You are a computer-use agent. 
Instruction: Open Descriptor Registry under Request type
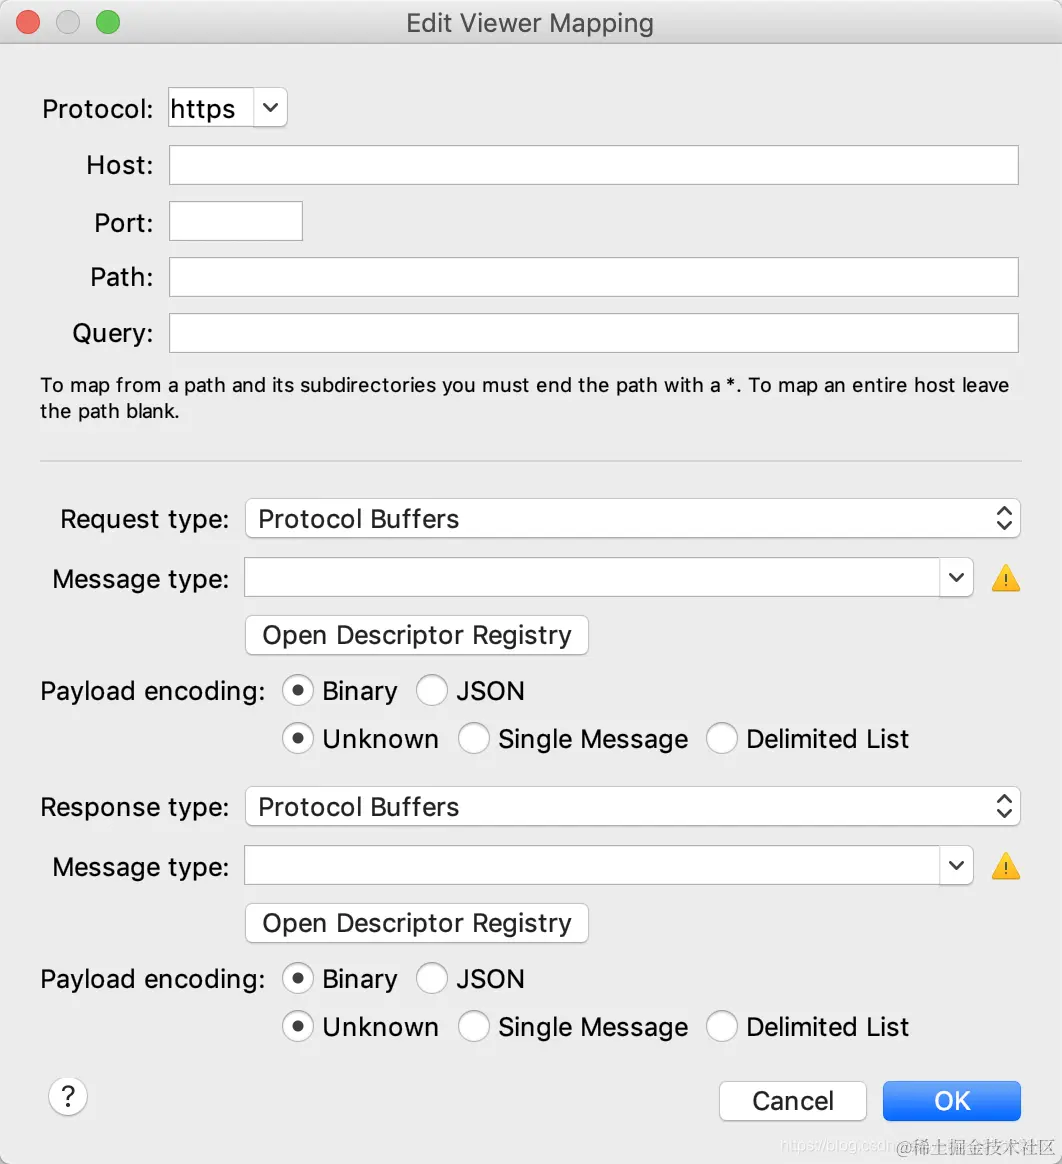[x=417, y=635]
